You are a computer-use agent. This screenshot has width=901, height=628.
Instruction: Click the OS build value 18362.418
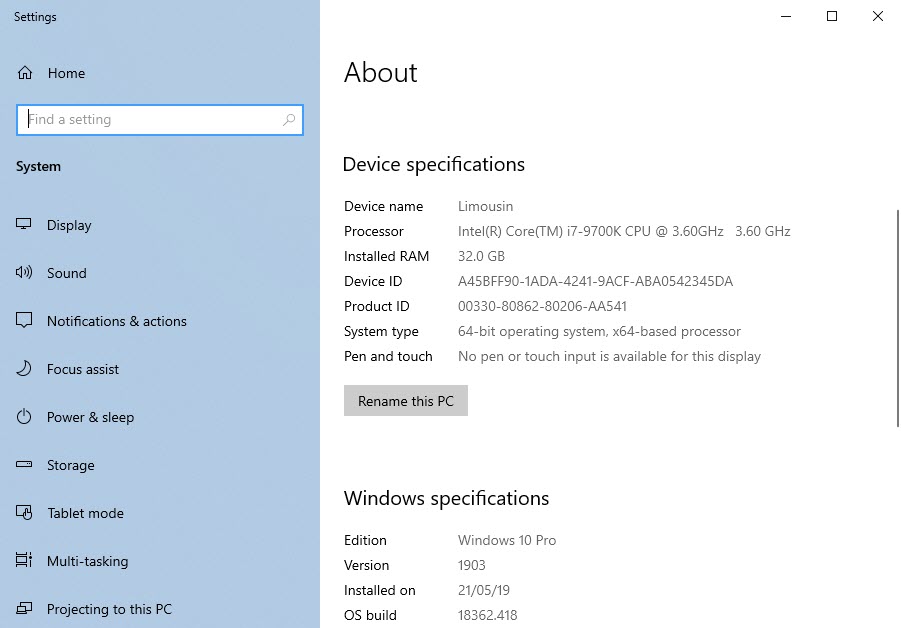click(x=487, y=615)
